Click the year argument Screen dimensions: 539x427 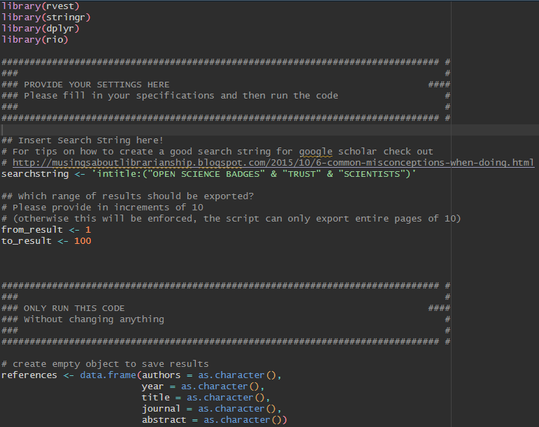pos(153,386)
